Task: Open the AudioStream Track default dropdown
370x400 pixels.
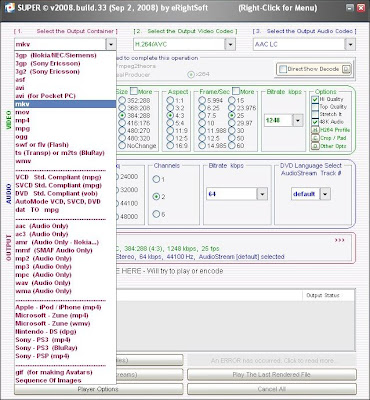Action: (325, 194)
